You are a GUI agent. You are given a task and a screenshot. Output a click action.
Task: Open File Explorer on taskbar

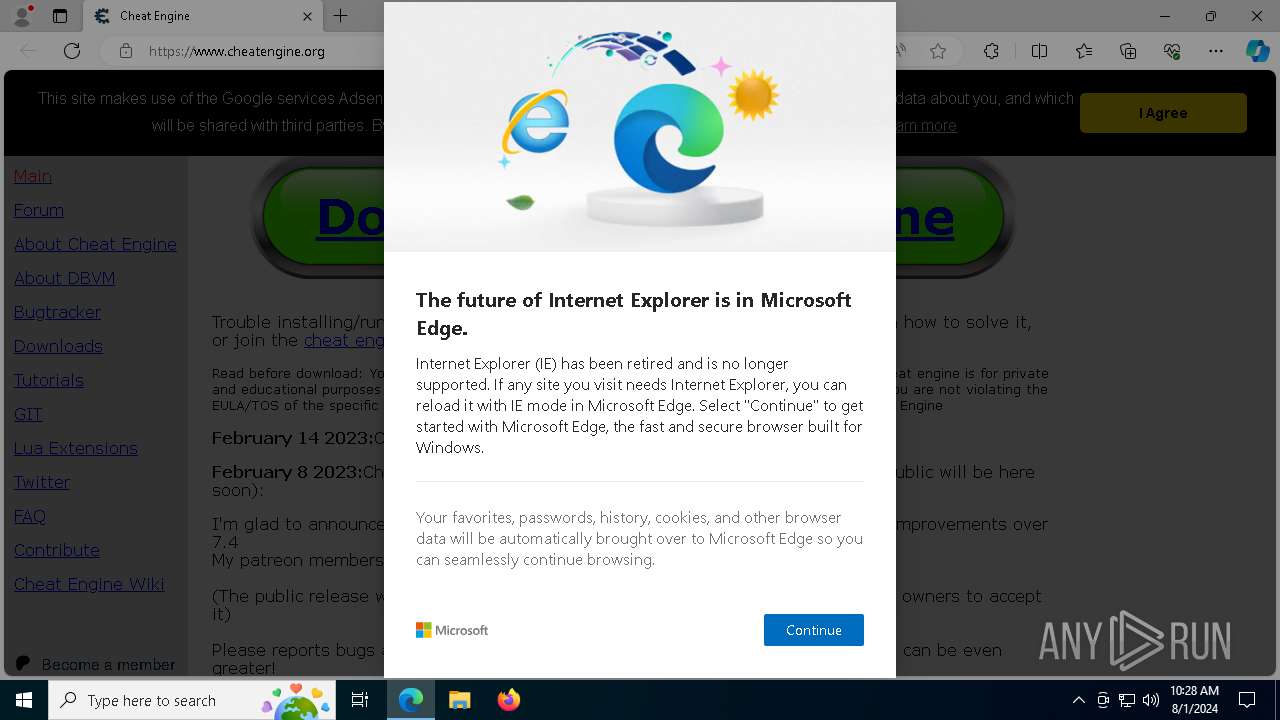pyautogui.click(x=460, y=700)
